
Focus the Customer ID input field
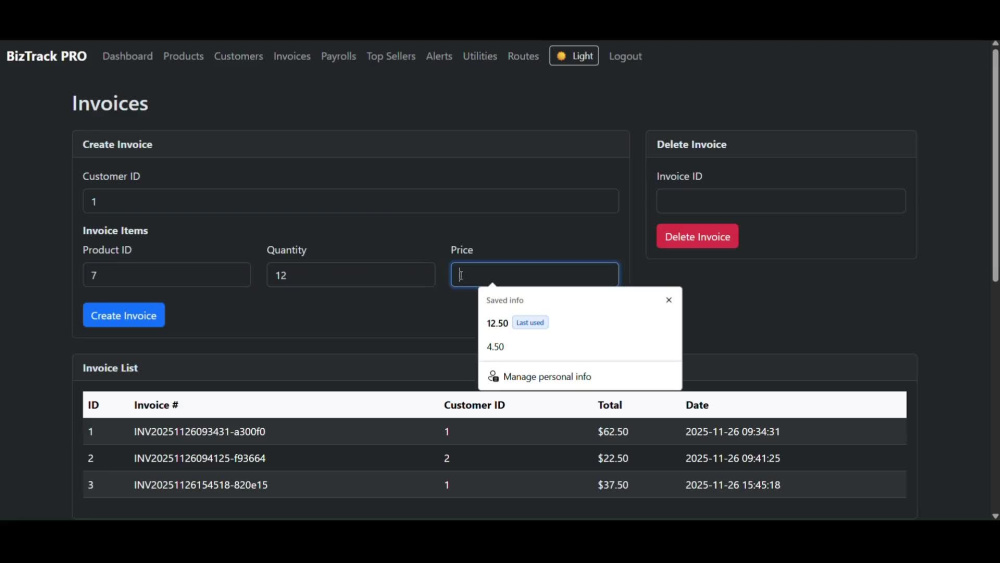[351, 201]
